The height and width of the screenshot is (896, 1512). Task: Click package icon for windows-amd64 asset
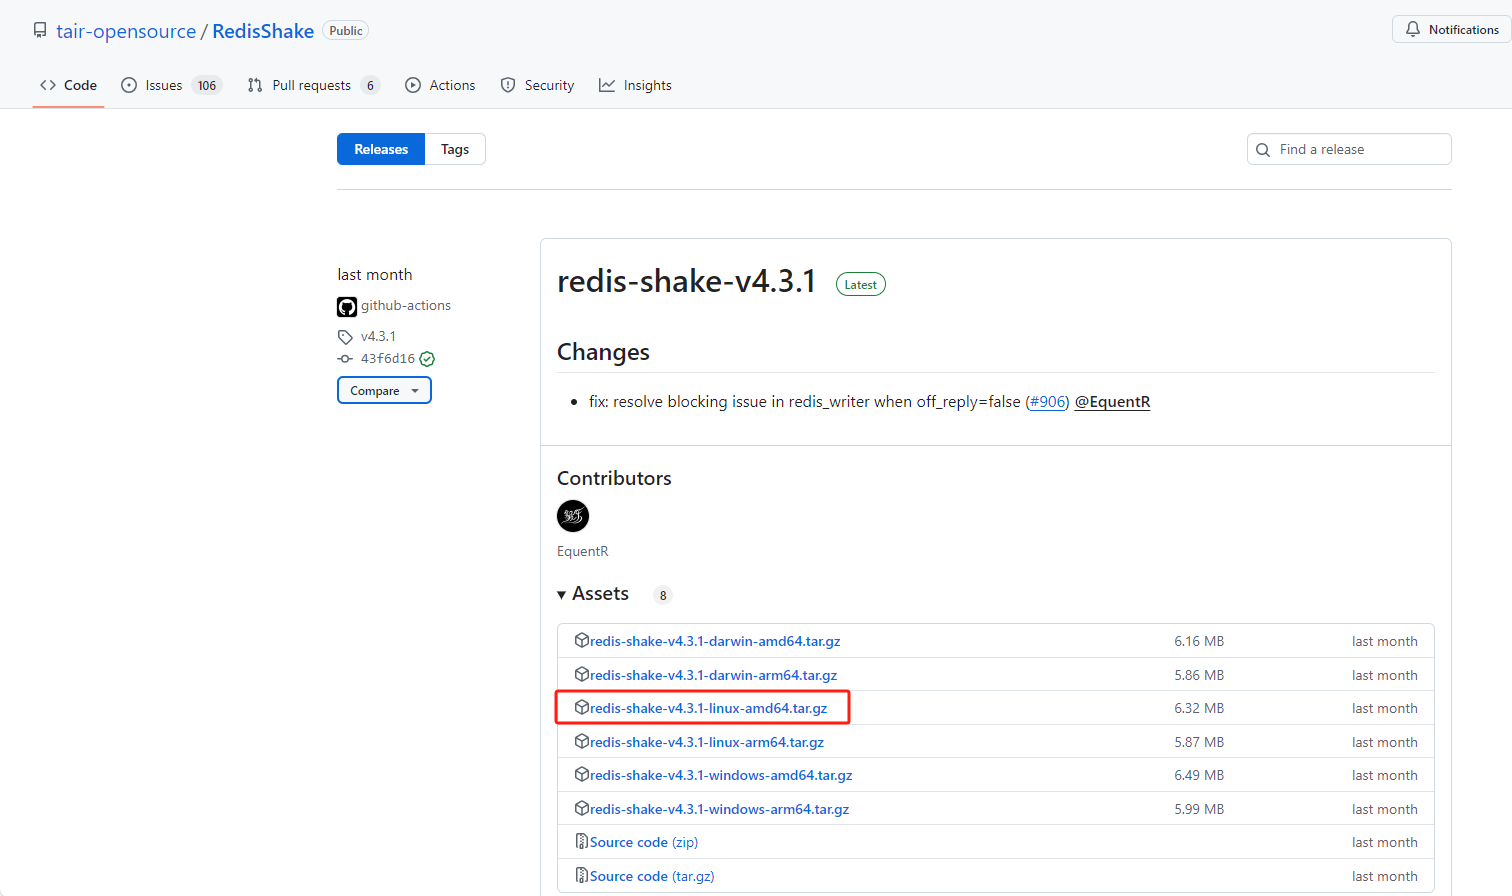click(x=582, y=774)
